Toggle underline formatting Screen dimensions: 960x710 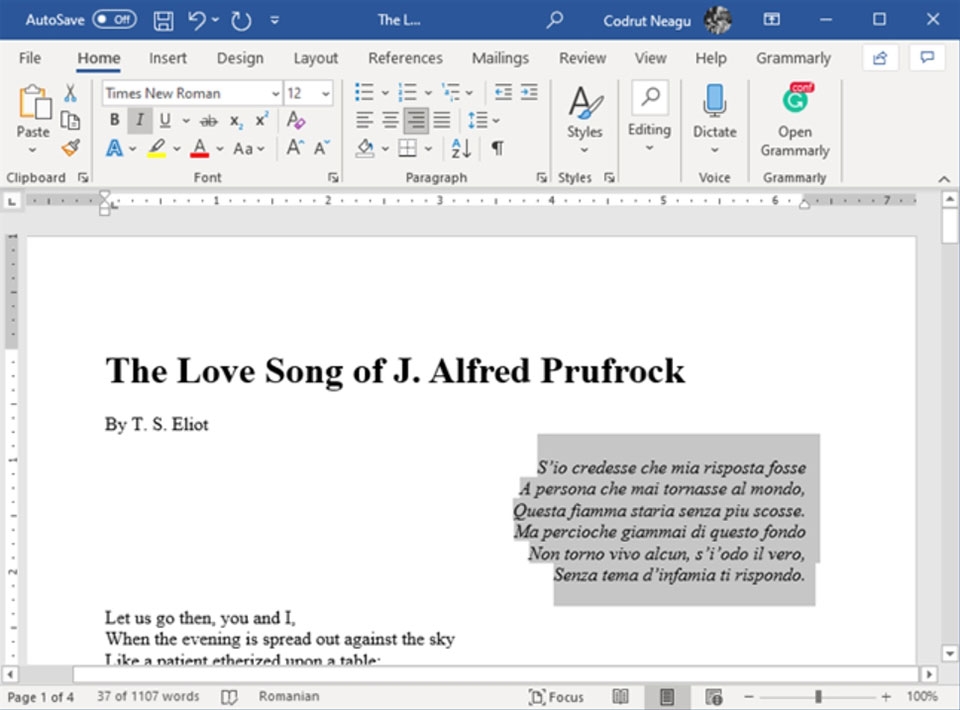(165, 120)
